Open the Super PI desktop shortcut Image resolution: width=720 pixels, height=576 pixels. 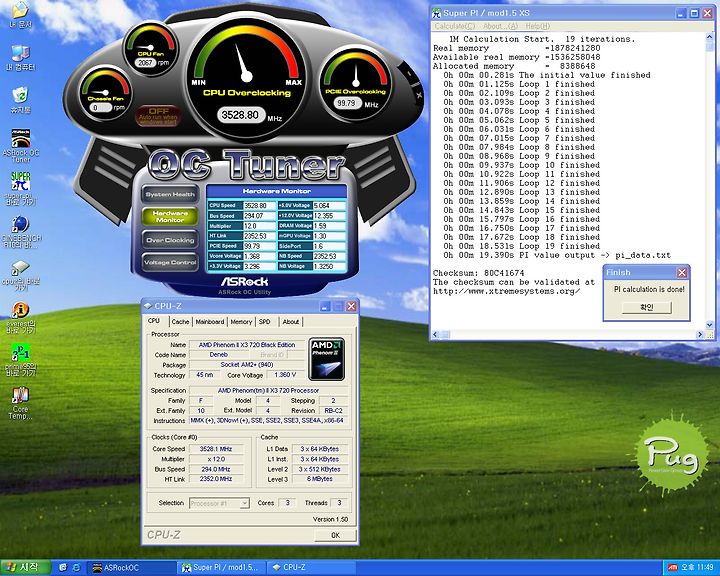coord(21,188)
